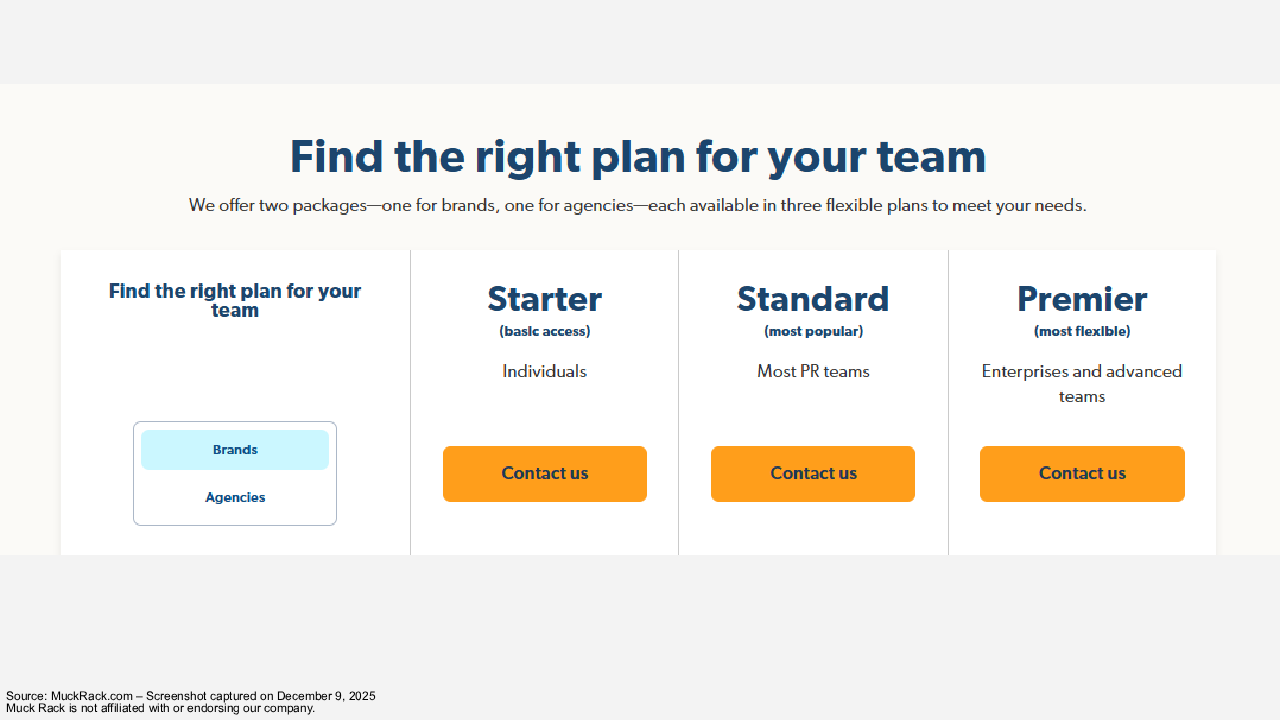Click the subtitle about two packages
This screenshot has width=1280, height=720.
638,206
